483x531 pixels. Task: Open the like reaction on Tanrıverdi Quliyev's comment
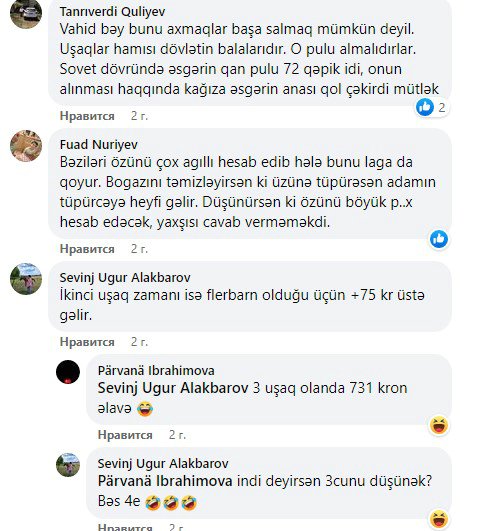tap(425, 107)
